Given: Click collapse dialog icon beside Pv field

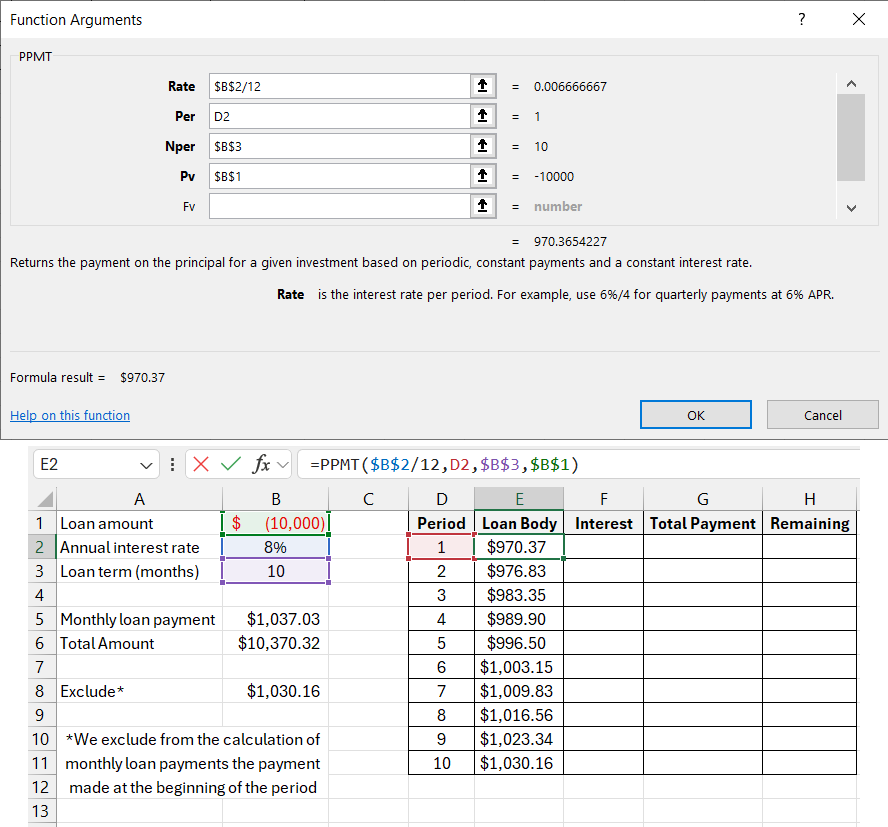Looking at the screenshot, I should tap(483, 176).
